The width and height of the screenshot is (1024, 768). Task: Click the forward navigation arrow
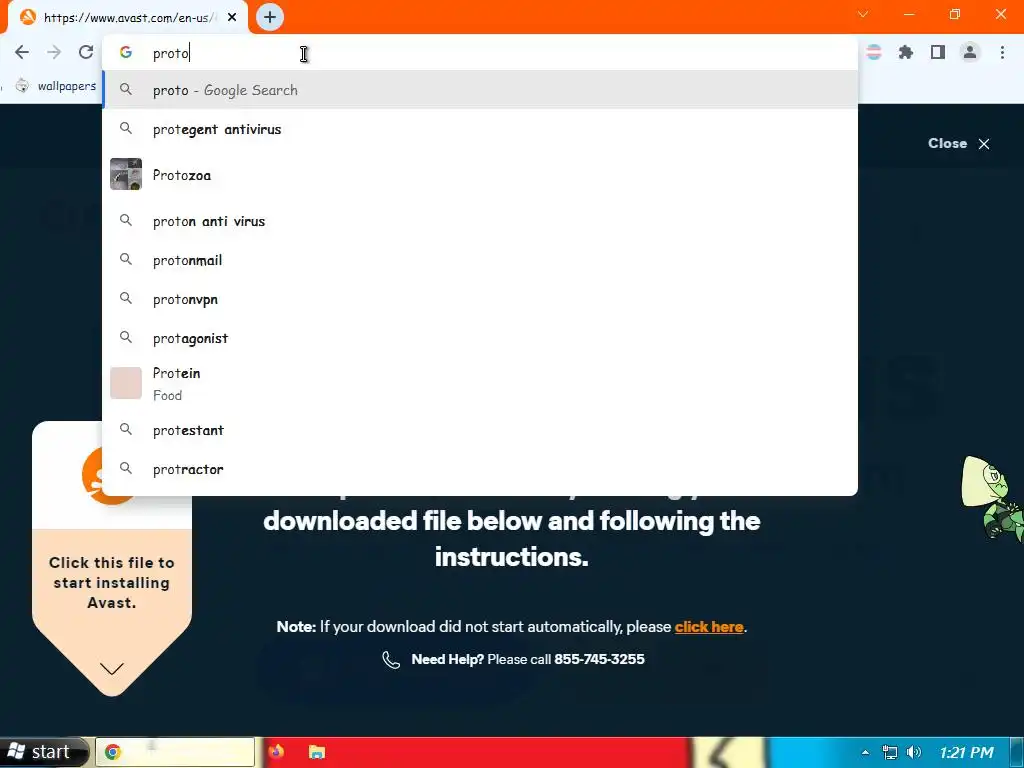[x=54, y=52]
